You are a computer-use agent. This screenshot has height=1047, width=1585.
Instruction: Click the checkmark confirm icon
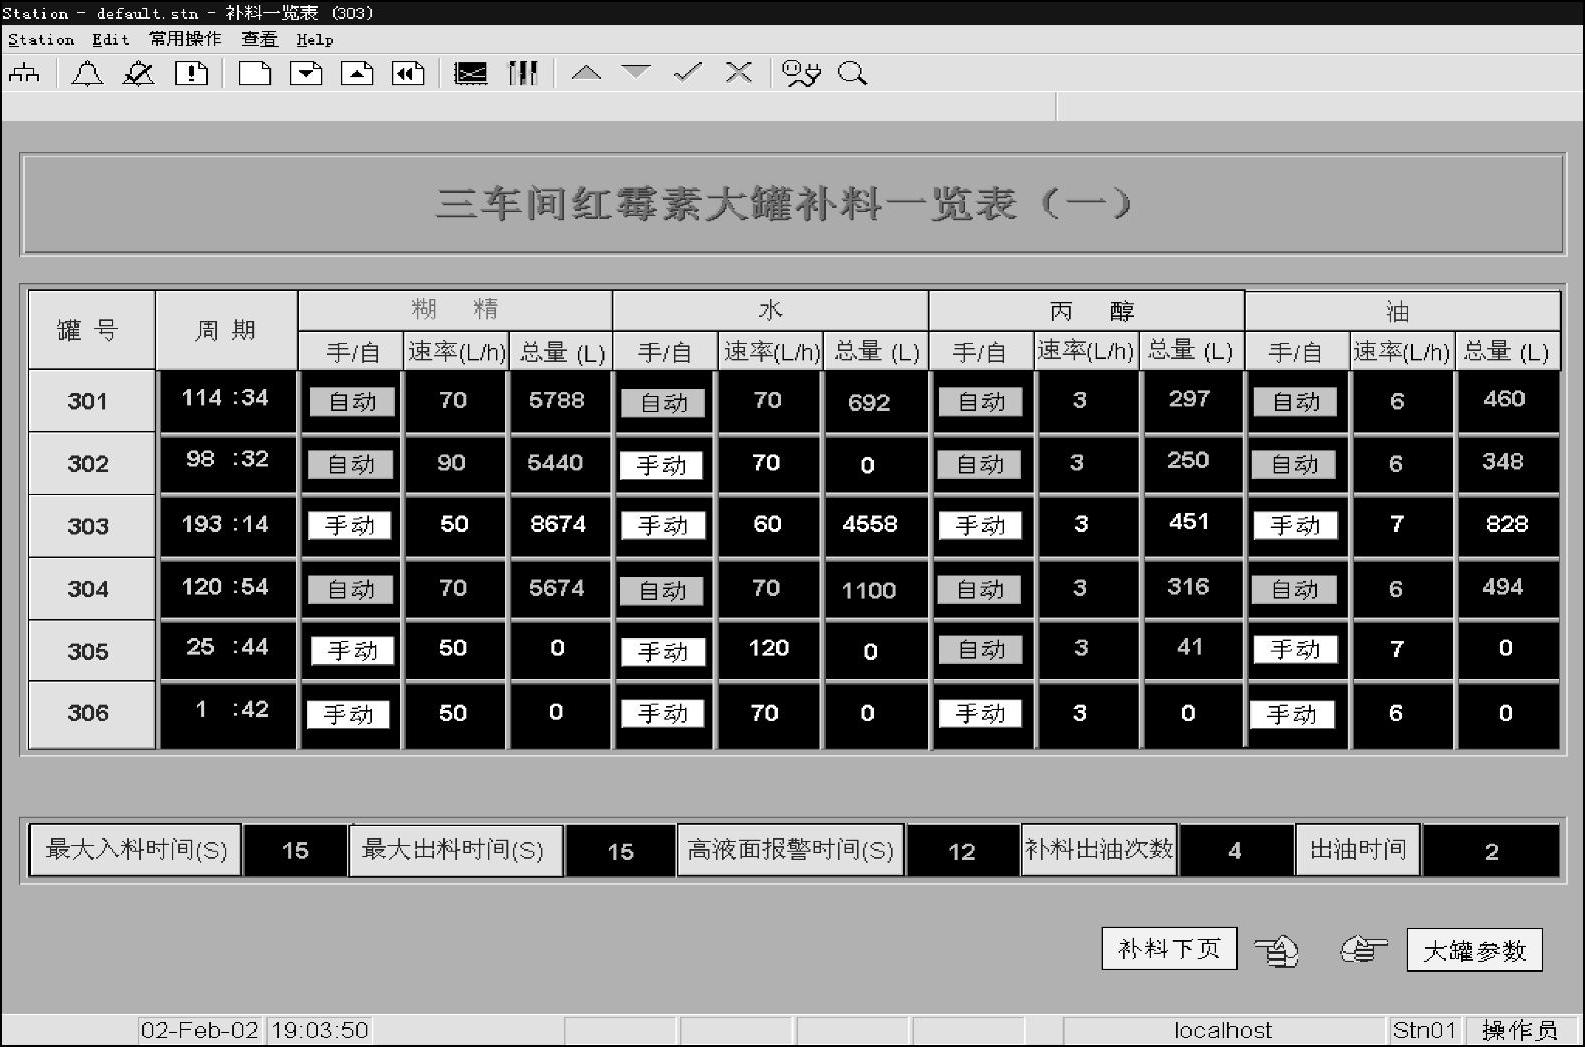pos(688,72)
